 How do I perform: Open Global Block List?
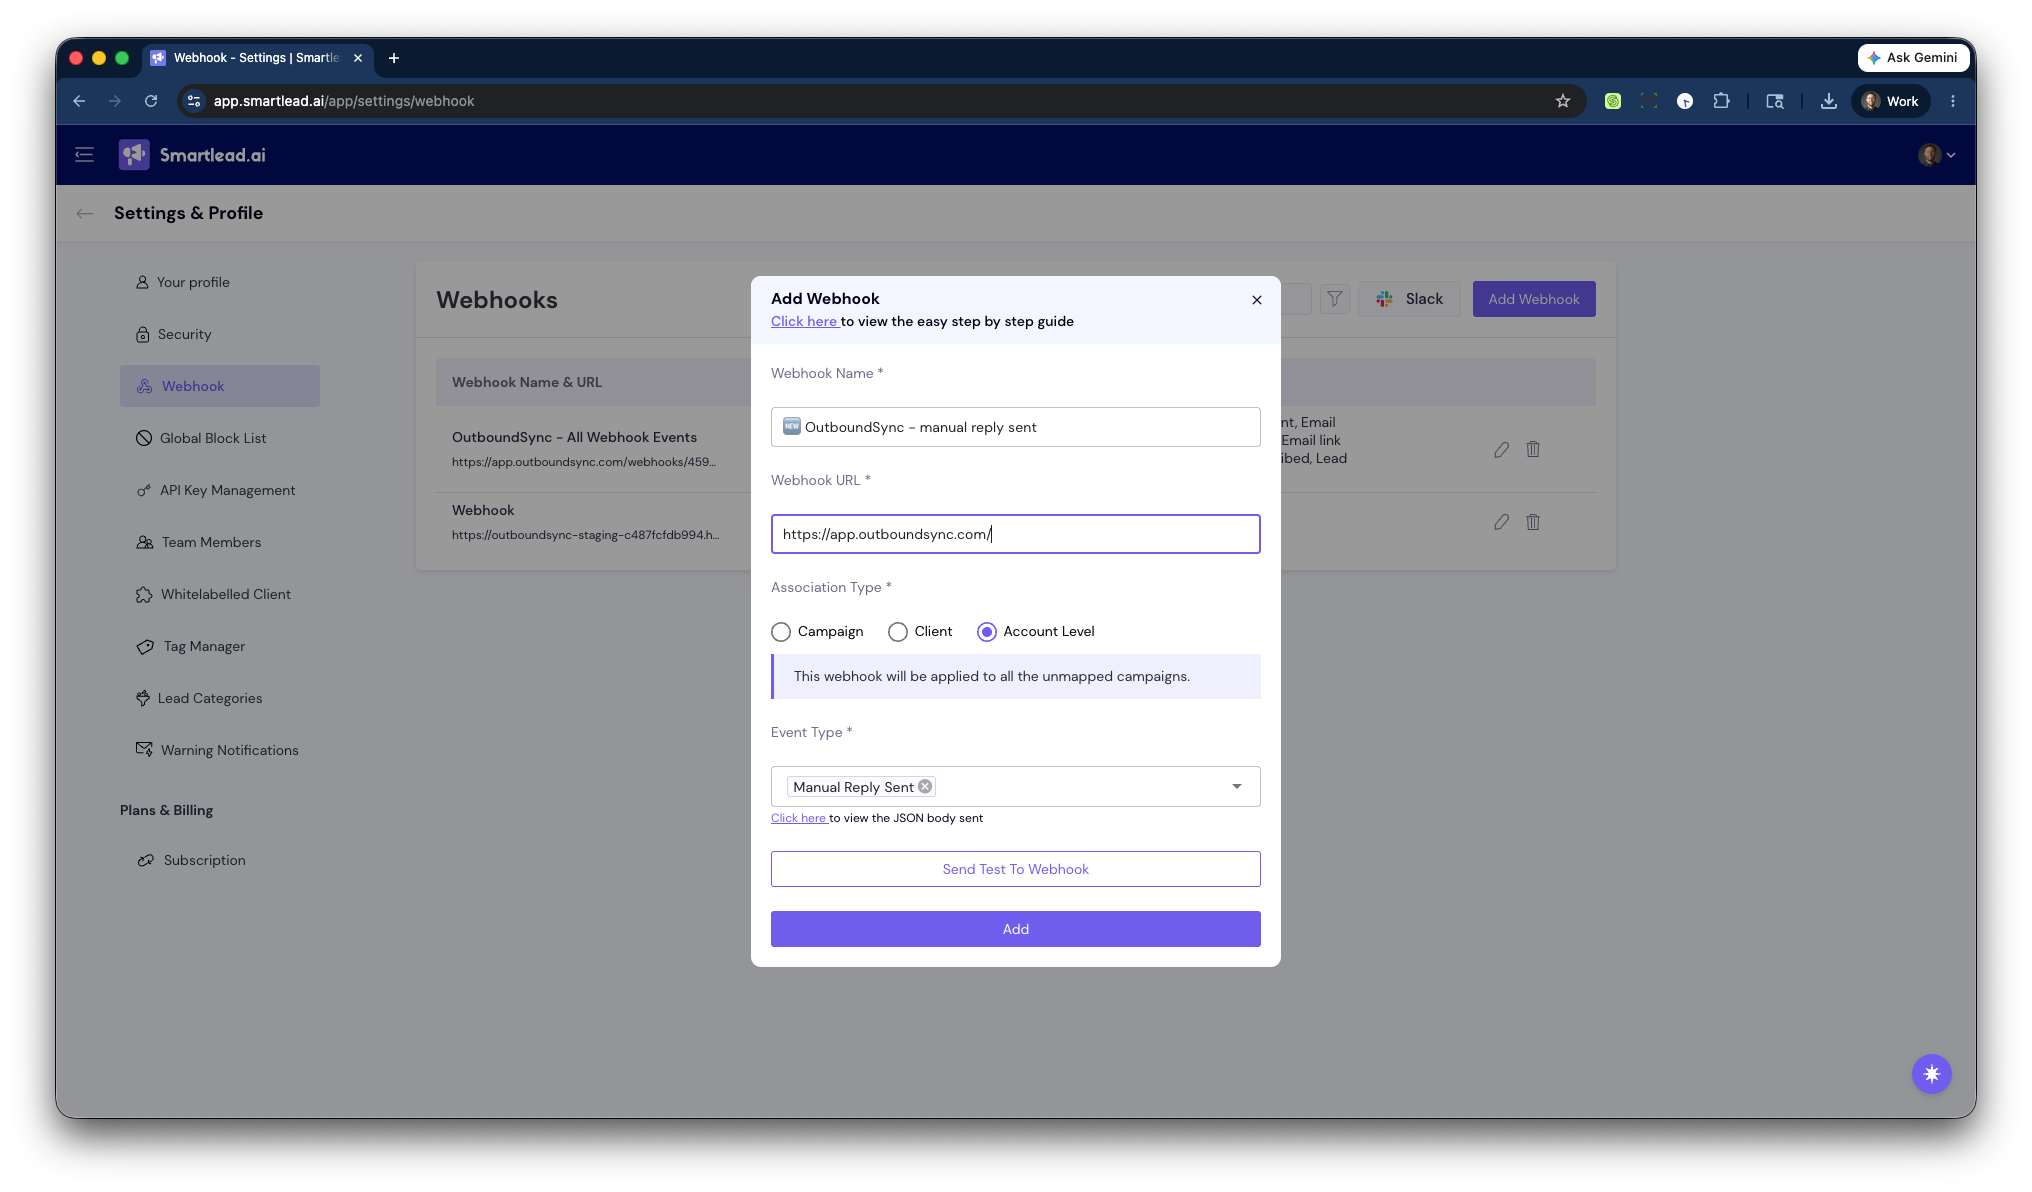pos(201,438)
